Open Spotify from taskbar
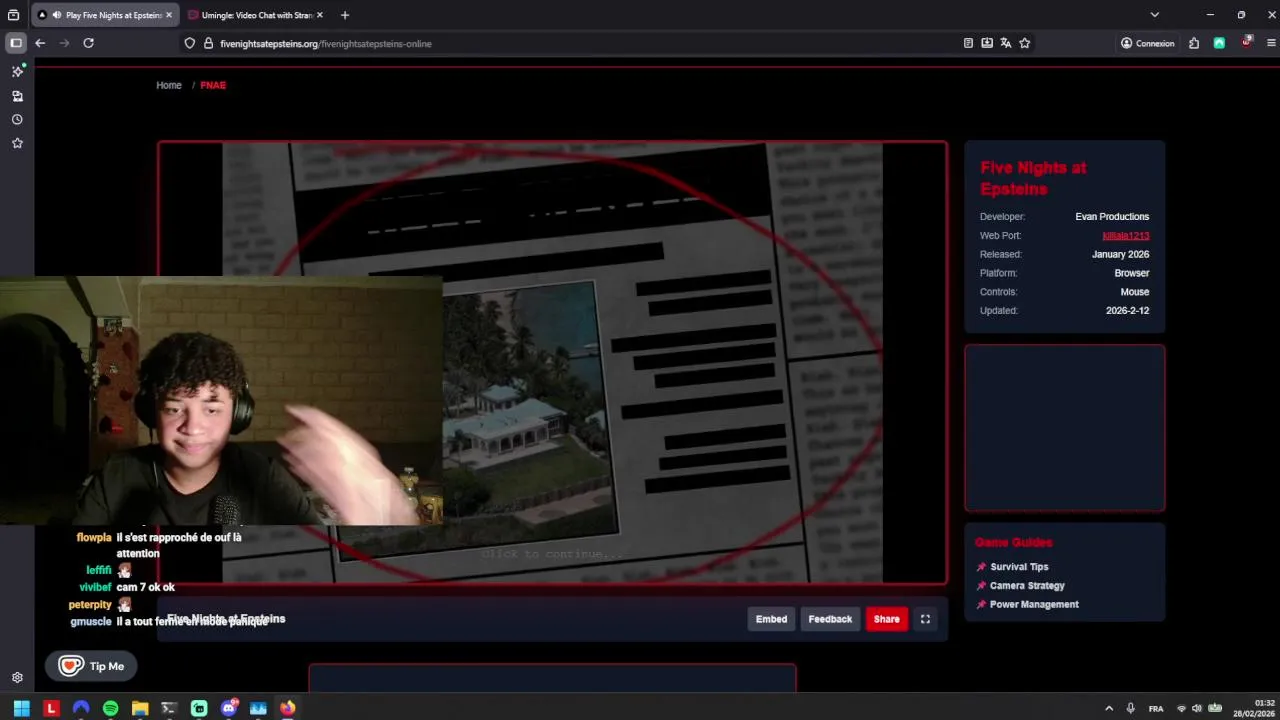This screenshot has height=720, width=1280. pos(110,708)
